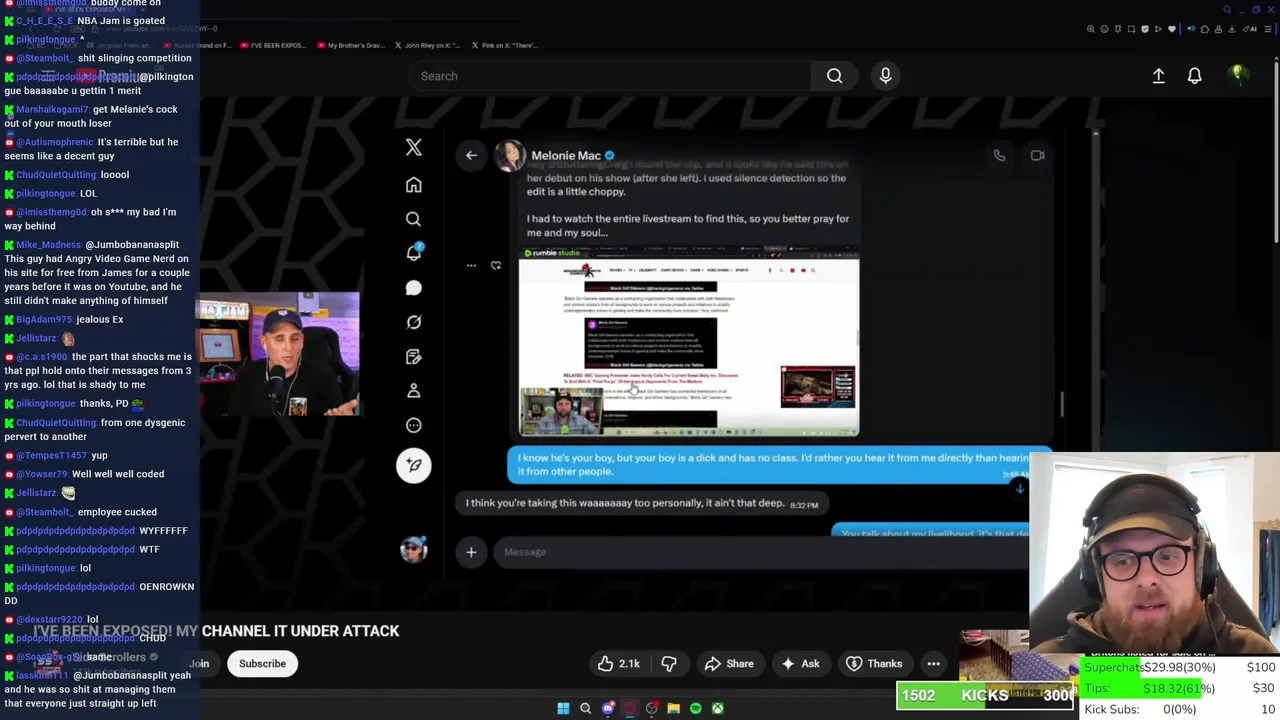Click account avatar at X sidebar bottom
This screenshot has width=1280, height=720.
tap(413, 549)
